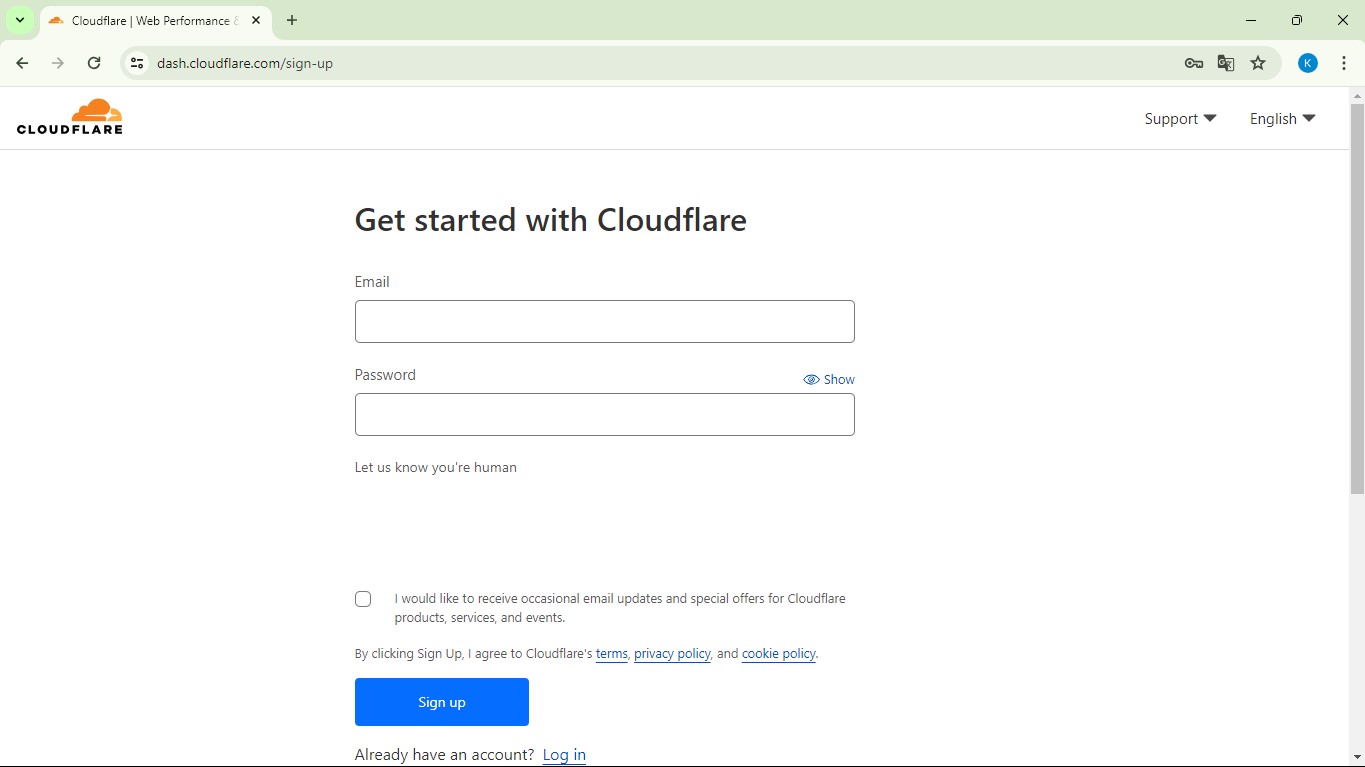Click the Get started with Cloudflare heading
The height and width of the screenshot is (767, 1365).
pos(551,220)
